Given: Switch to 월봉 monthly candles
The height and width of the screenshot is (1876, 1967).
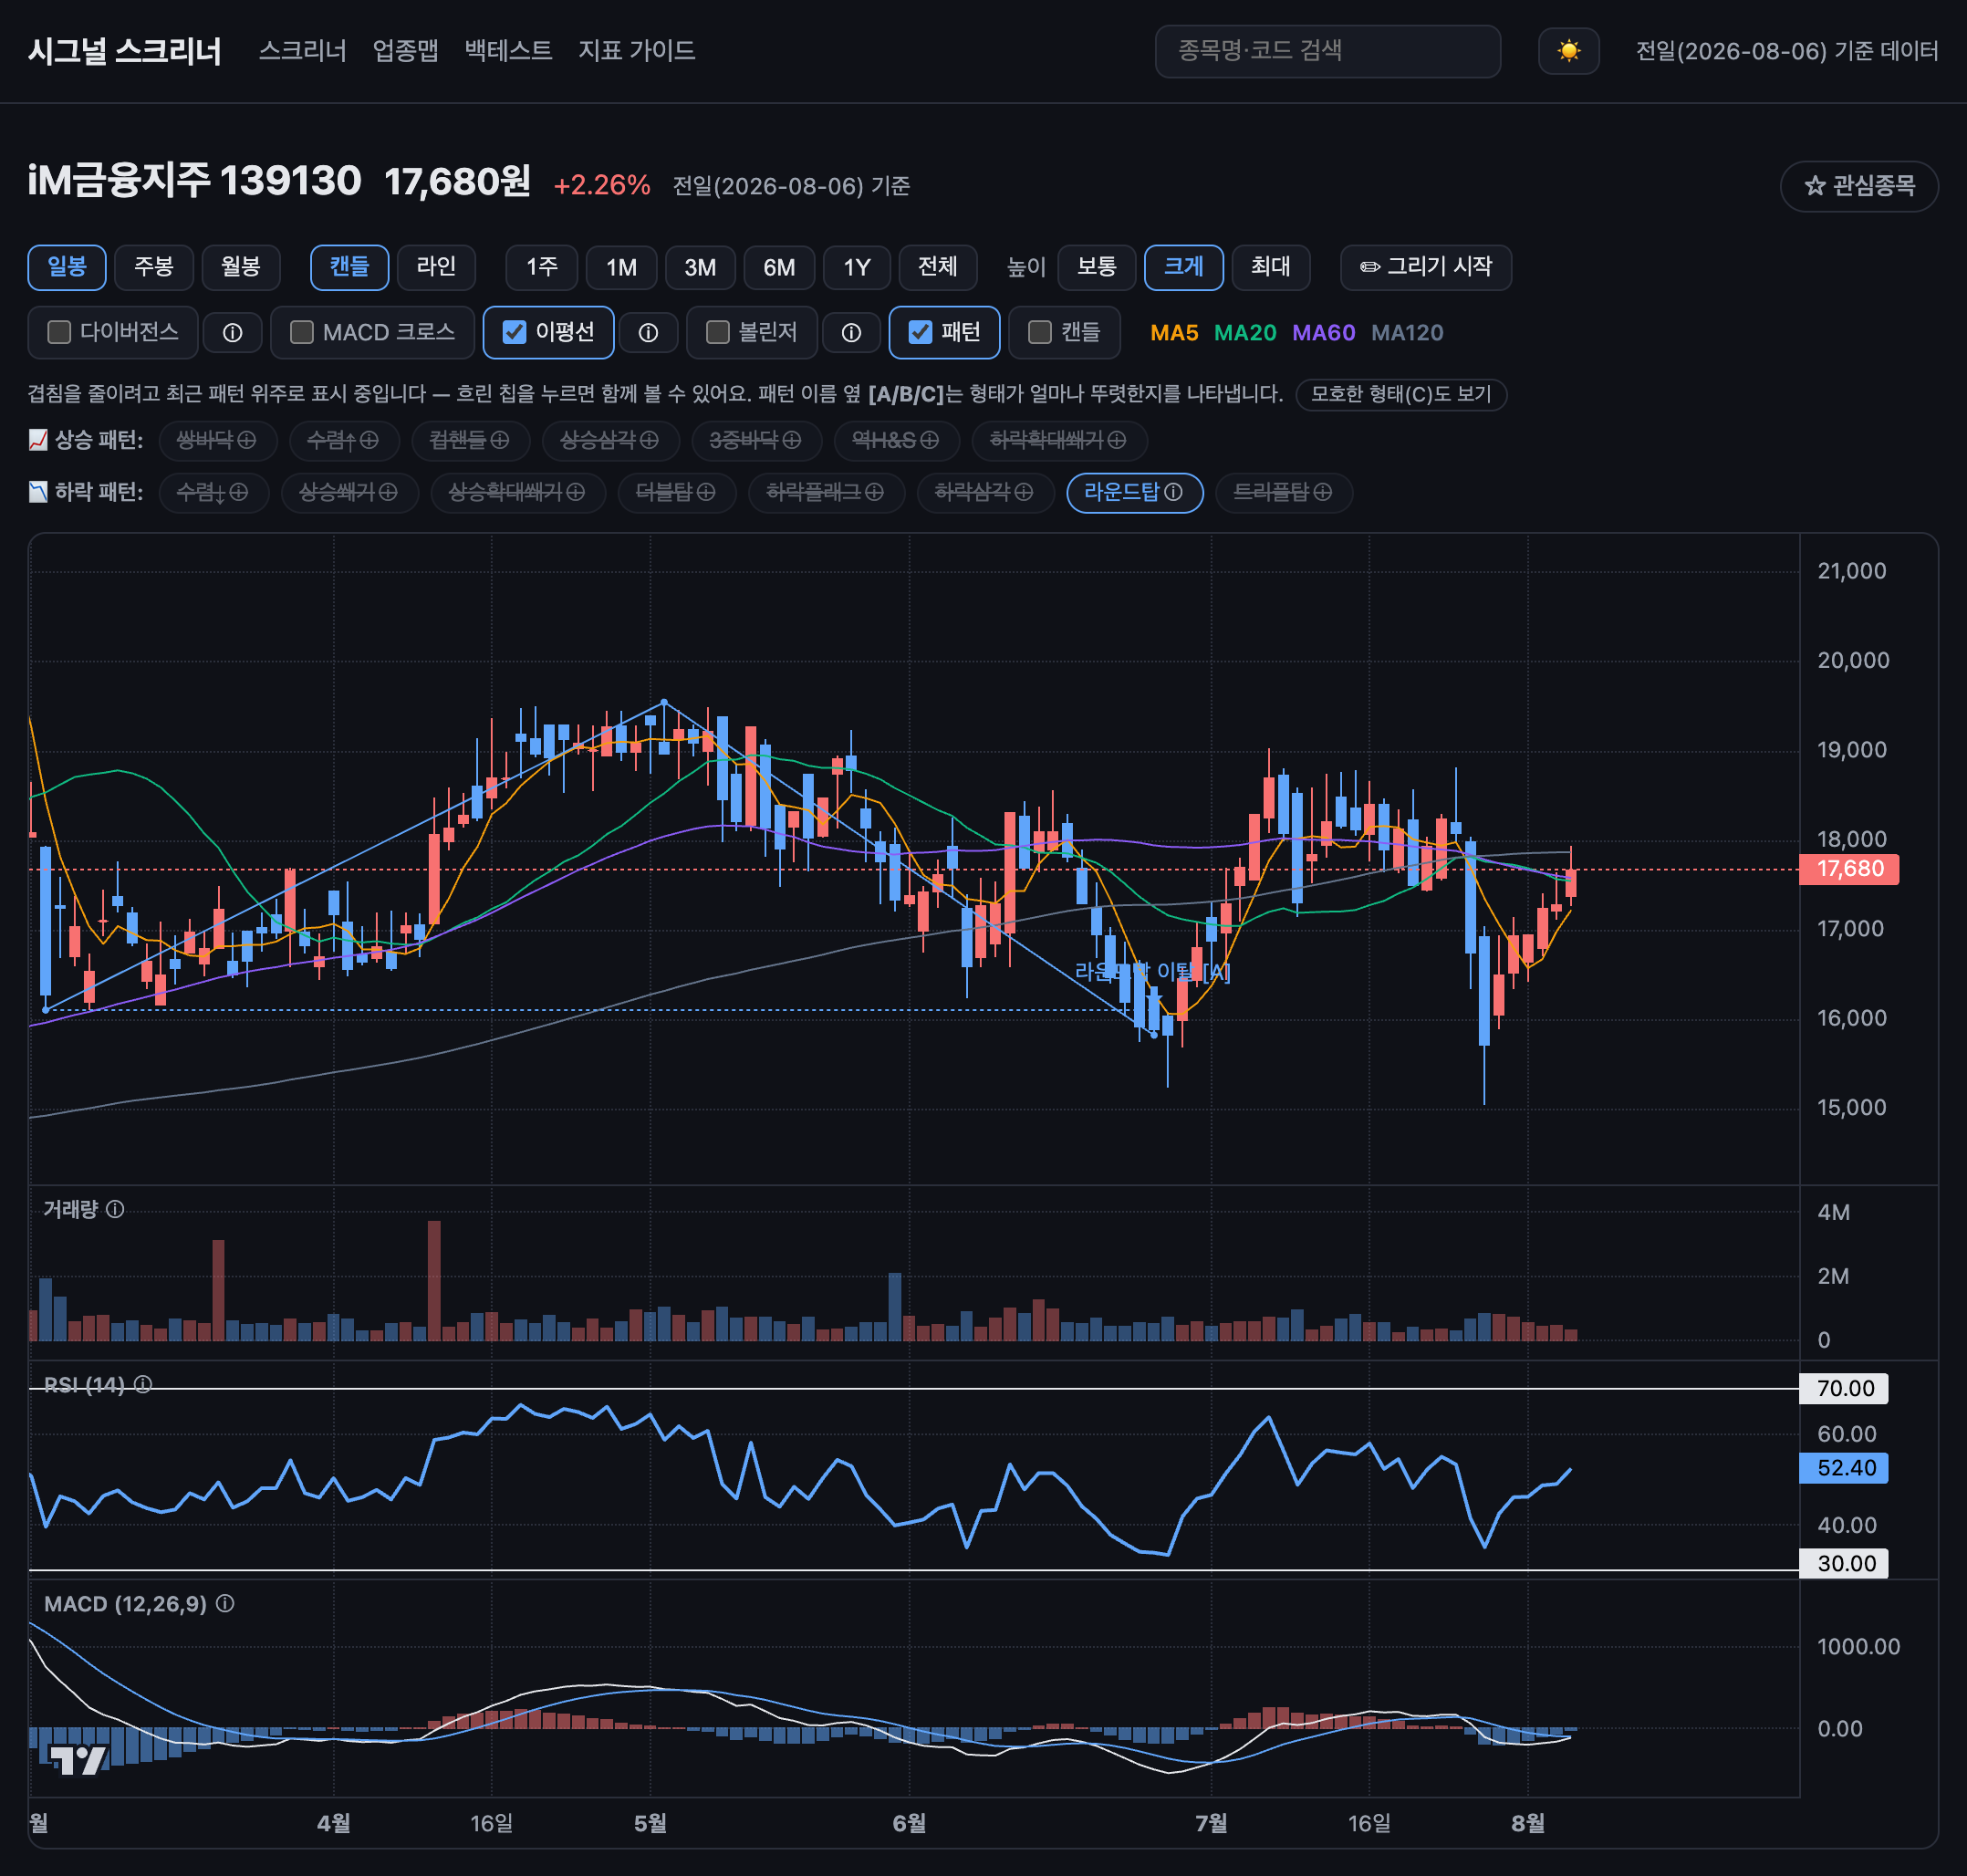Looking at the screenshot, I should click(x=241, y=267).
